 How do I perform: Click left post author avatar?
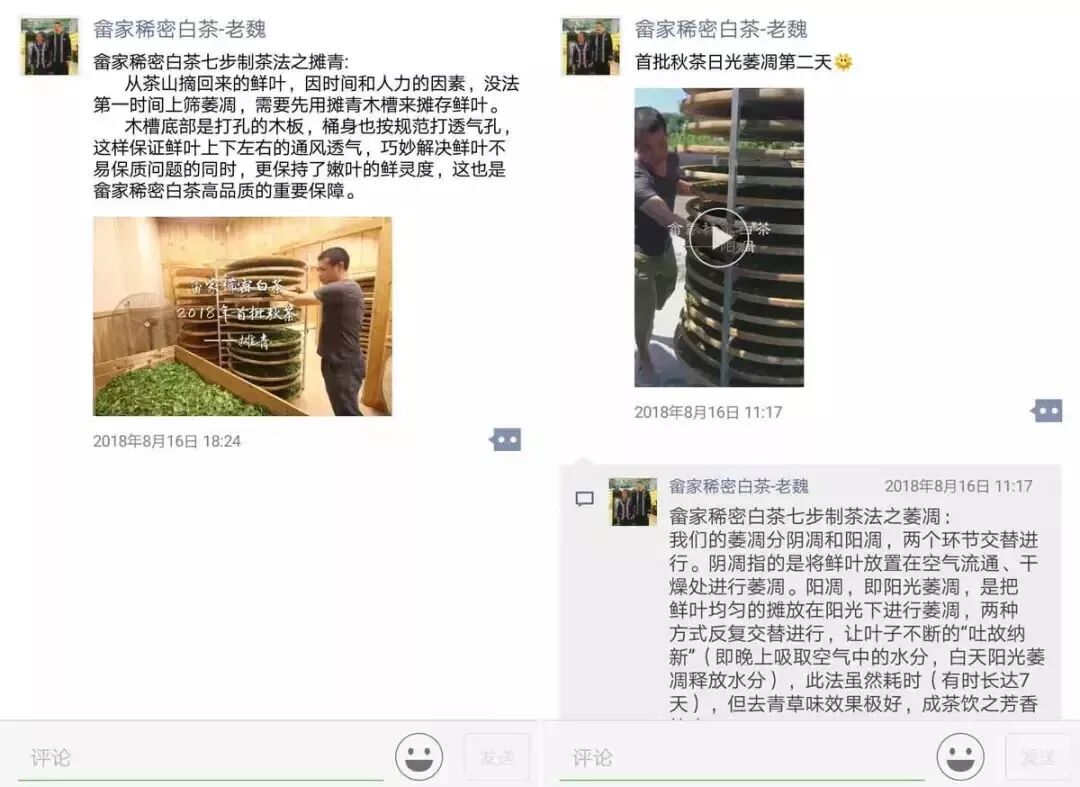coord(50,46)
